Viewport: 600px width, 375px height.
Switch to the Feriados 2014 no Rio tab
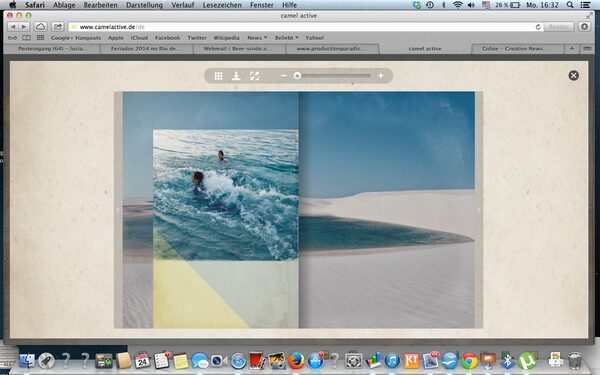click(x=147, y=49)
